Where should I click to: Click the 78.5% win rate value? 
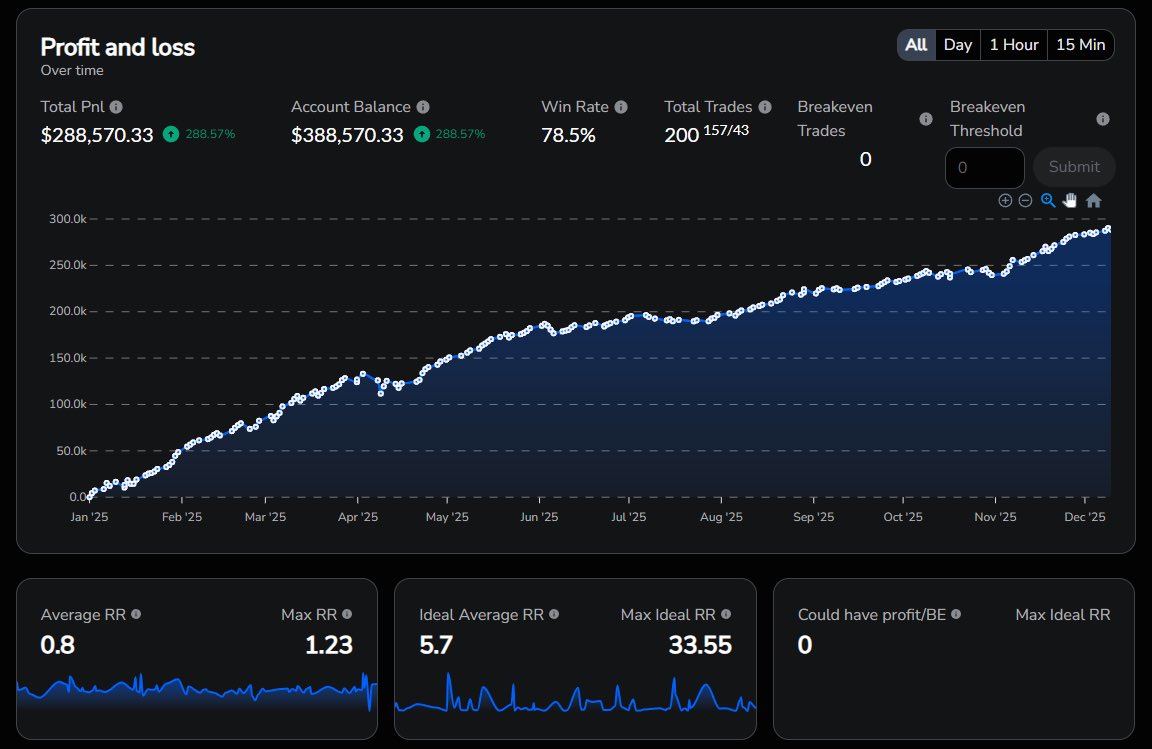pos(569,135)
